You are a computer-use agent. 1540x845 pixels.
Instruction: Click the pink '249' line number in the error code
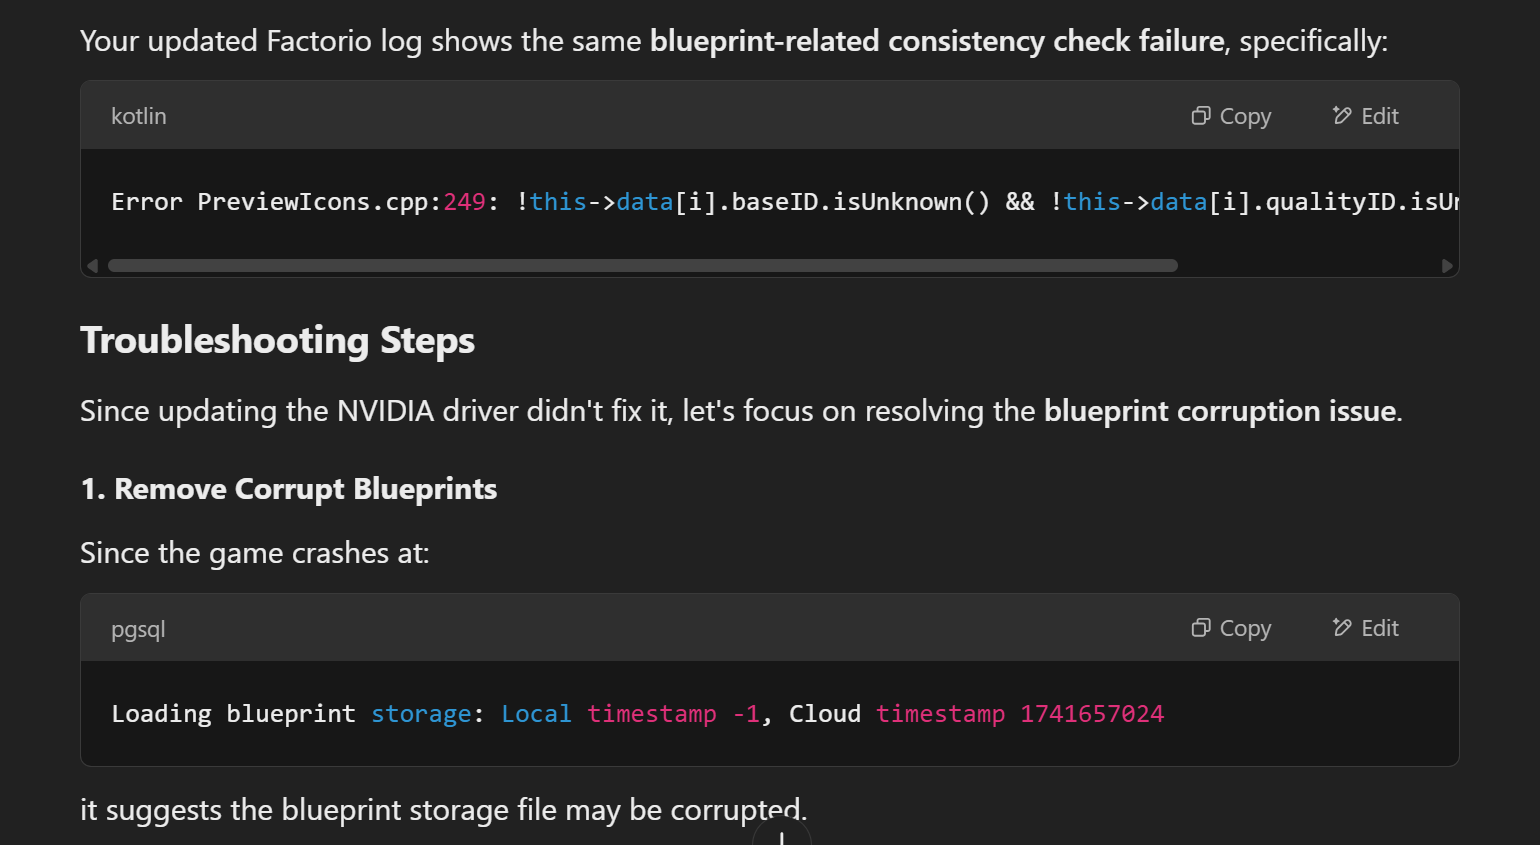click(464, 202)
